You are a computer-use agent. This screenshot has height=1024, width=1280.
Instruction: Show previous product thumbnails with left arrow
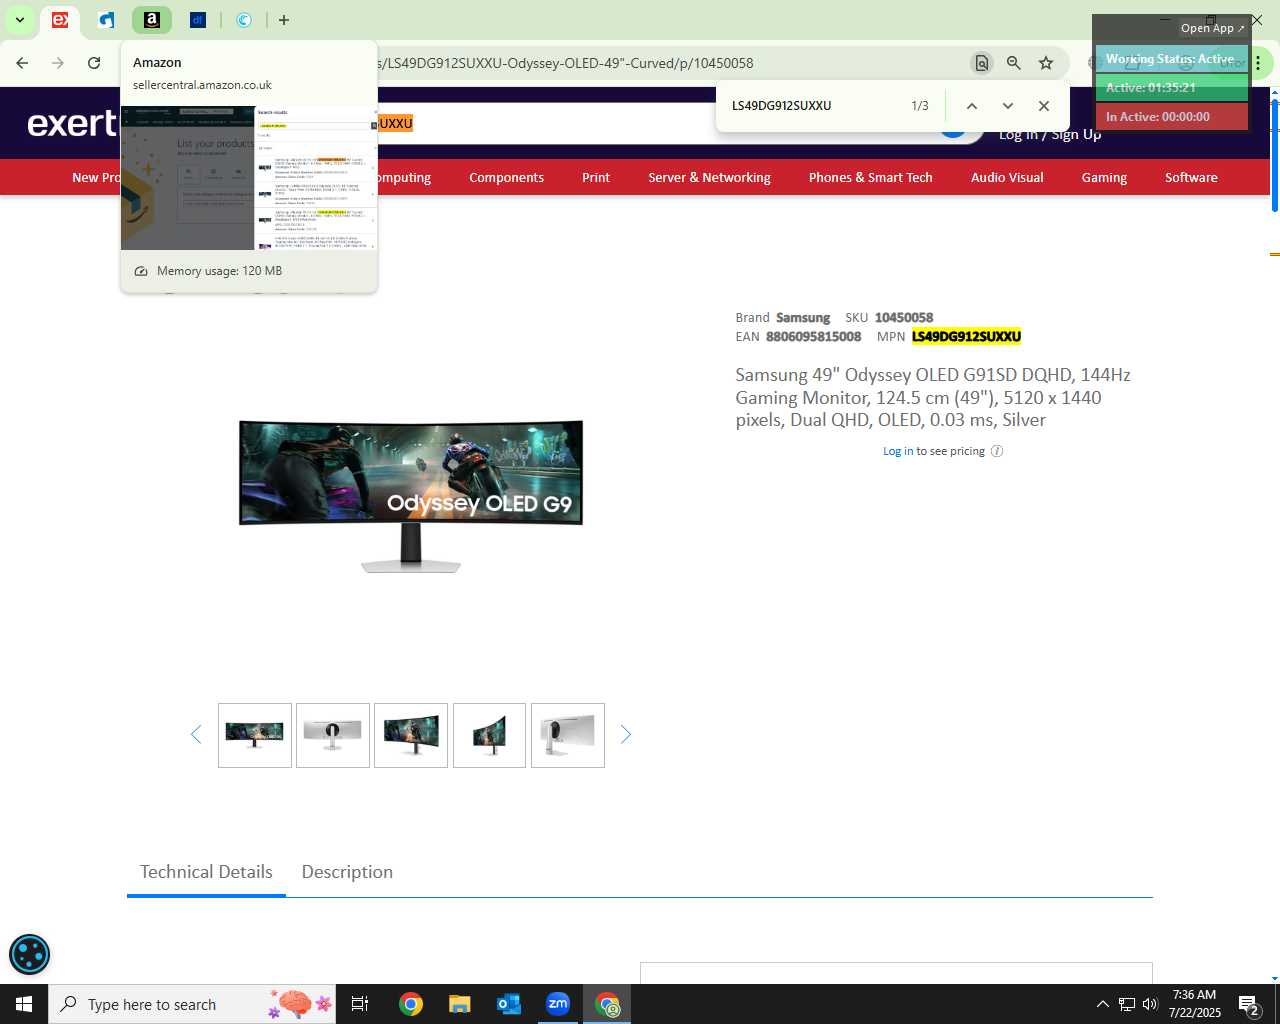tap(196, 735)
